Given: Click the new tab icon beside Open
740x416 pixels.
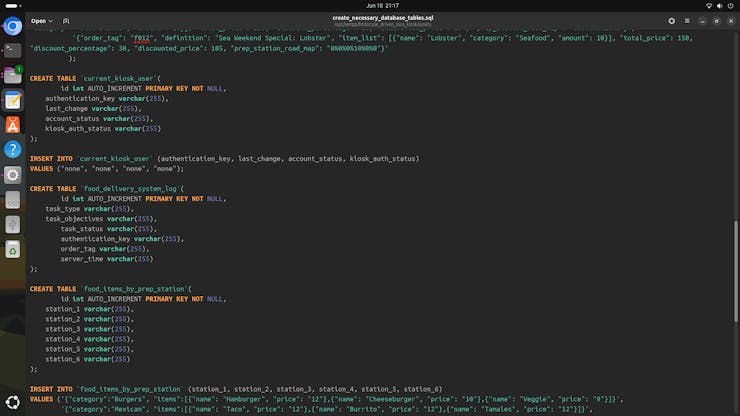Looking at the screenshot, I should click(x=66, y=20).
